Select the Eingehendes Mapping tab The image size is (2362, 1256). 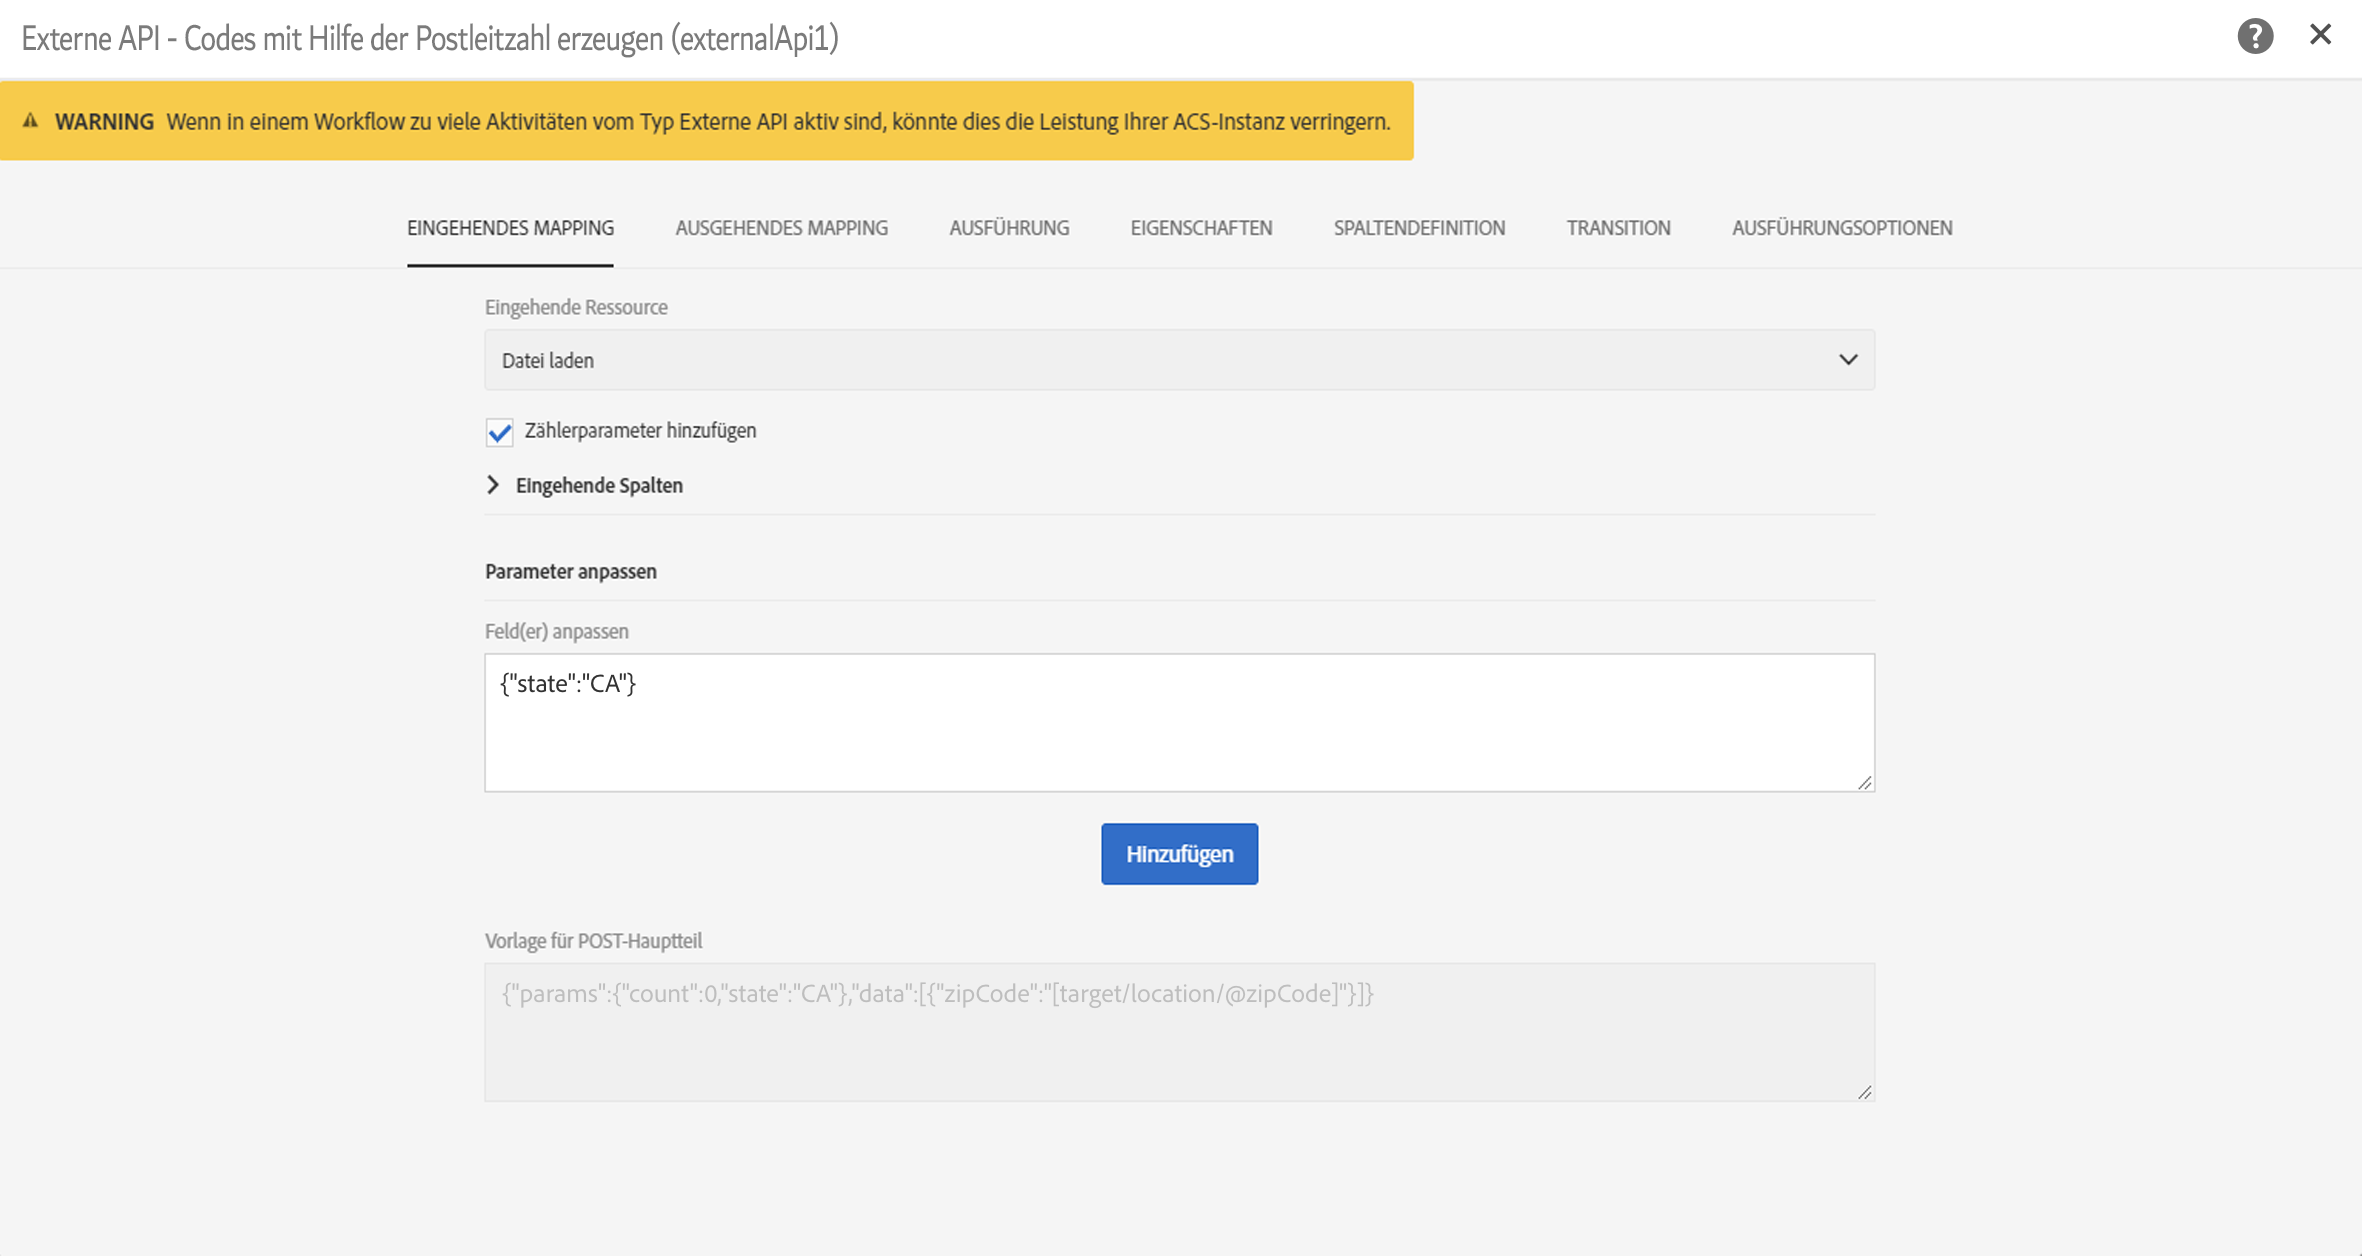[x=510, y=228]
